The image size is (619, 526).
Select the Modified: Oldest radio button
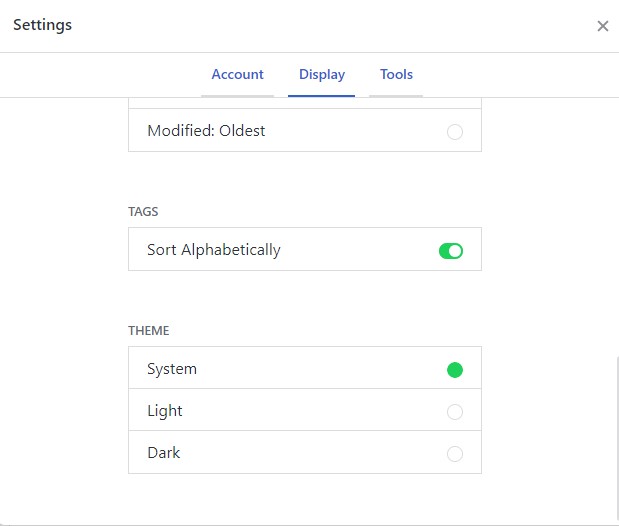click(455, 131)
